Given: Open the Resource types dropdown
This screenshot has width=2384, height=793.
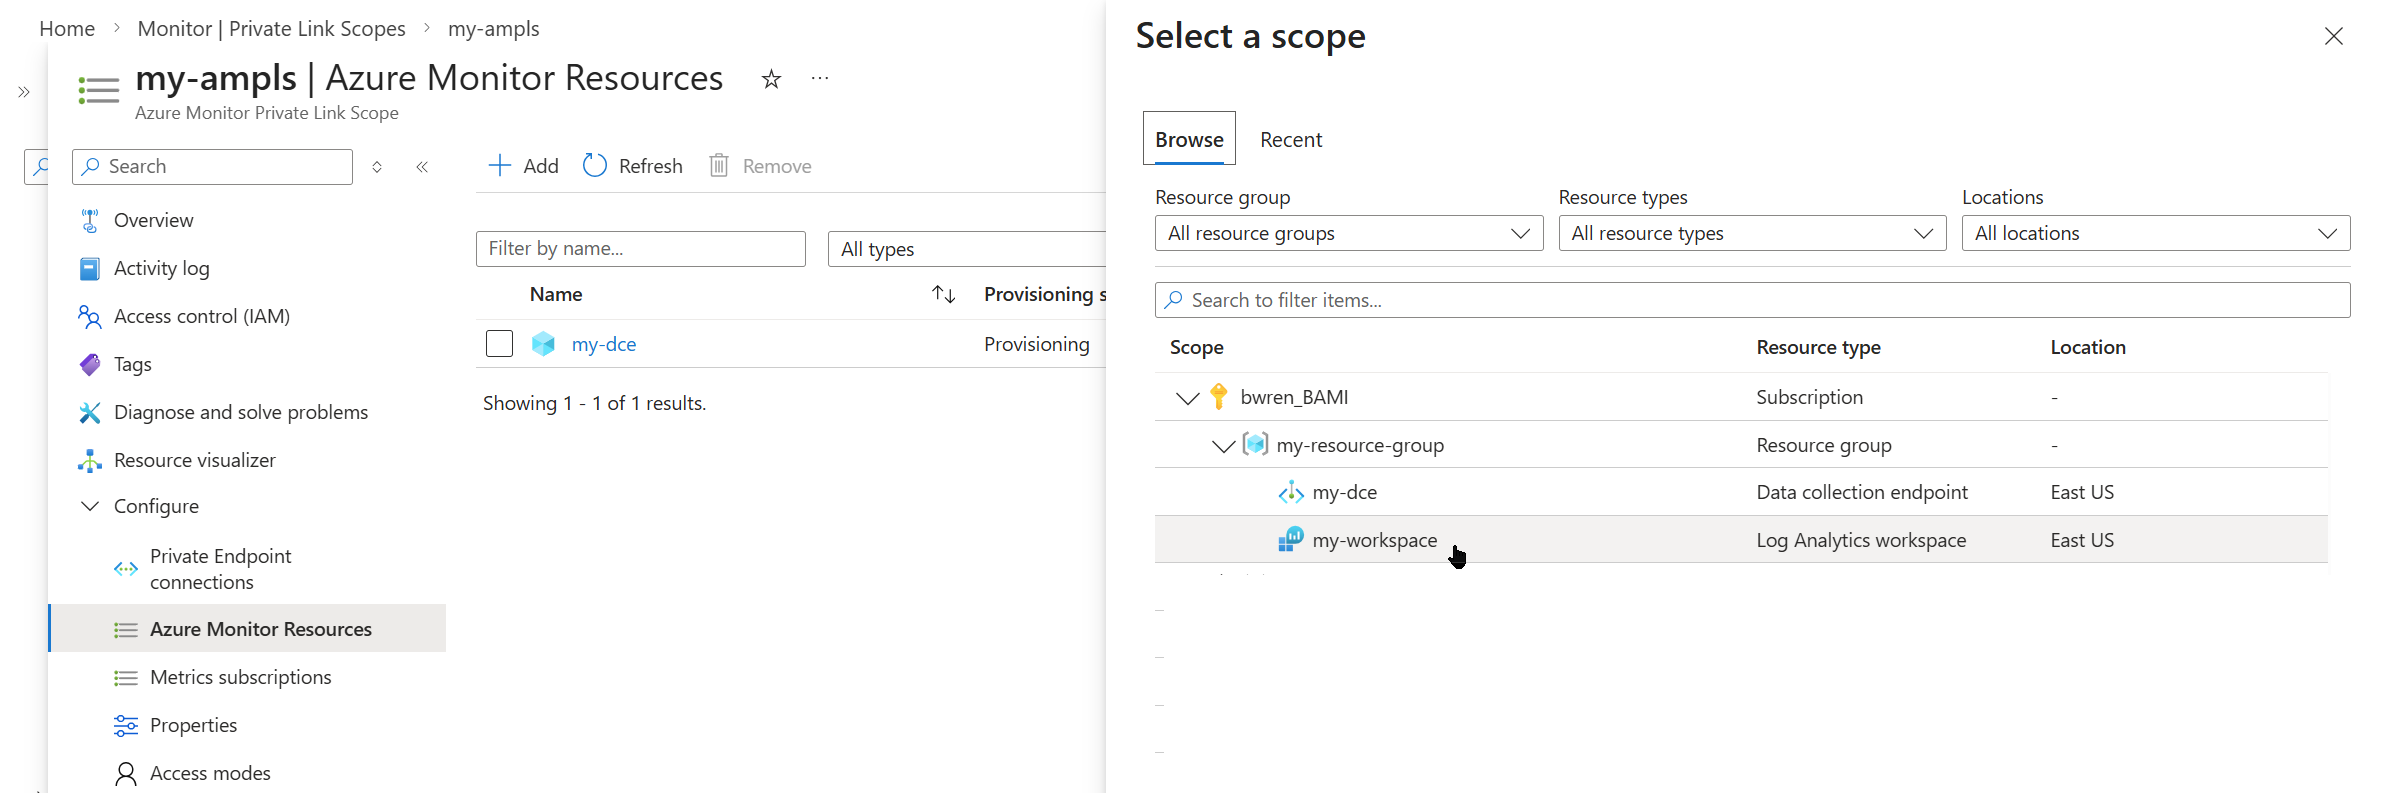Looking at the screenshot, I should click(1751, 233).
